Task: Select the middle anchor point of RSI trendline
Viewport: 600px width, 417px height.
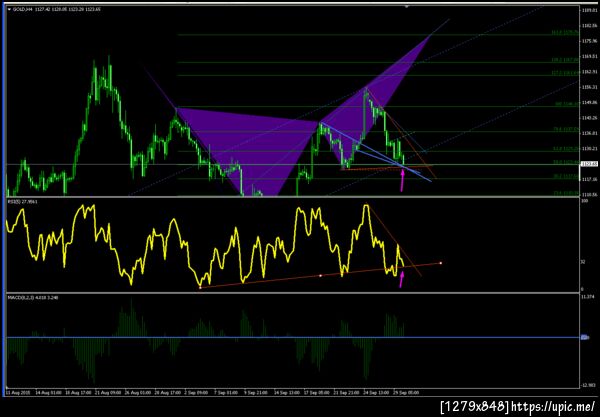Action: (x=321, y=275)
